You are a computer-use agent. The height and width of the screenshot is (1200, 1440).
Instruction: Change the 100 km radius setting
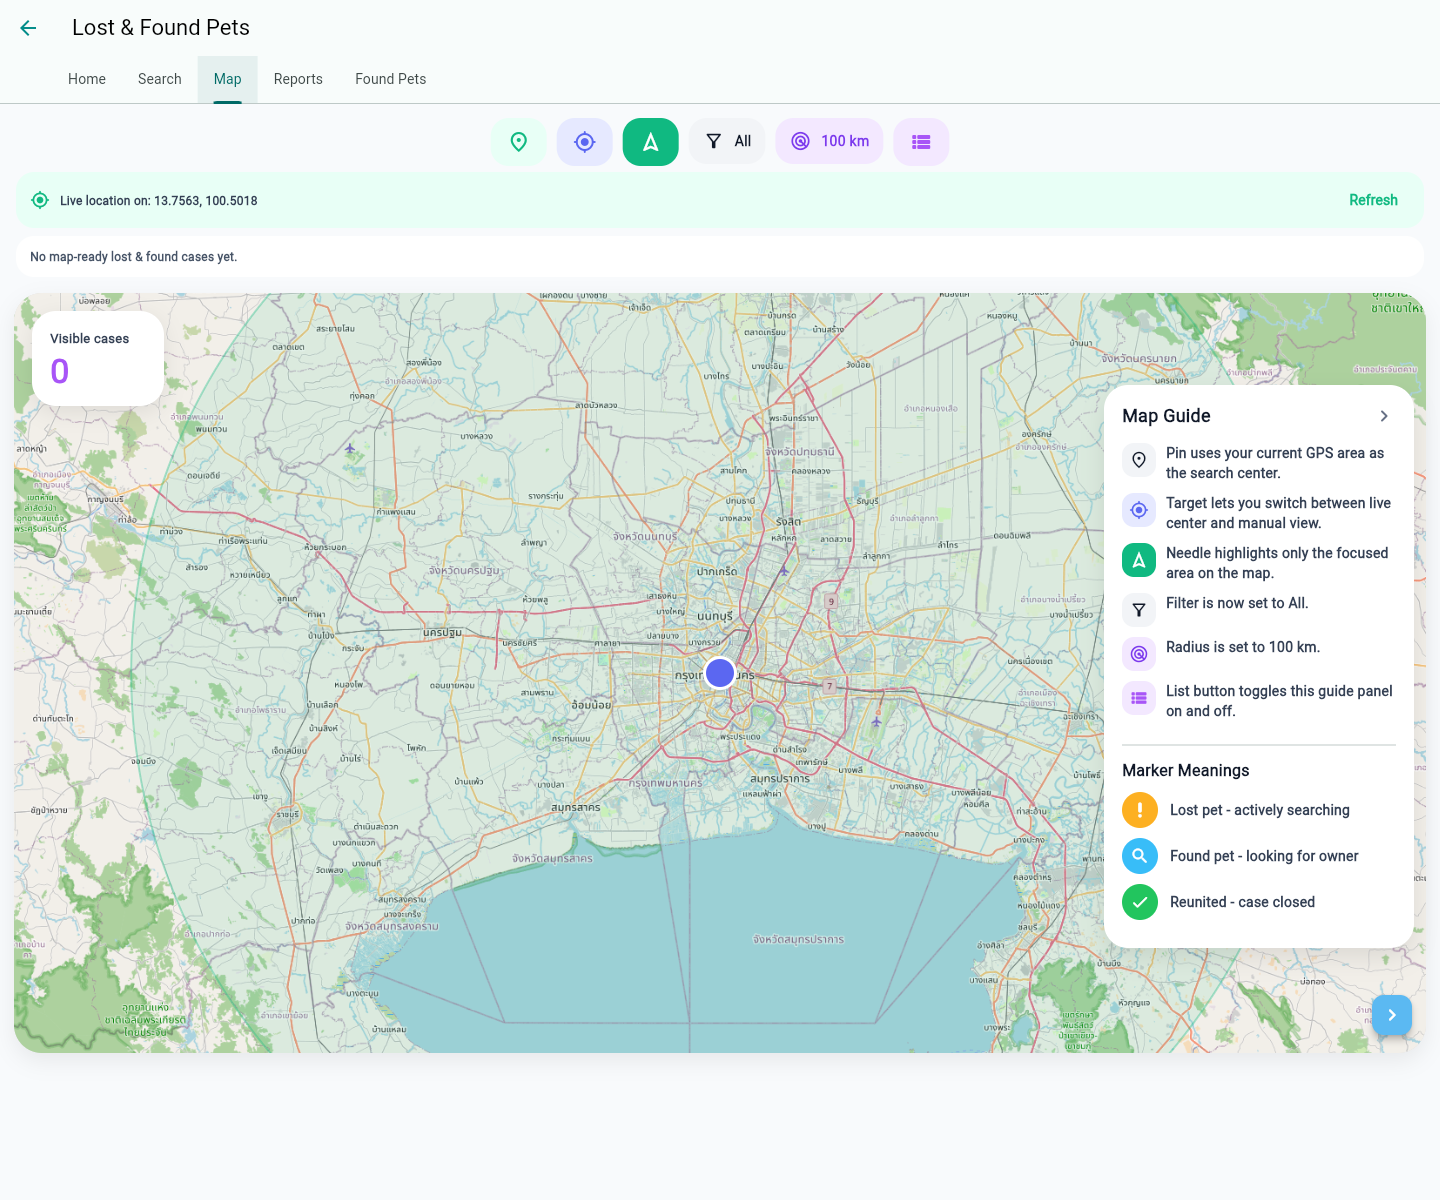click(830, 142)
